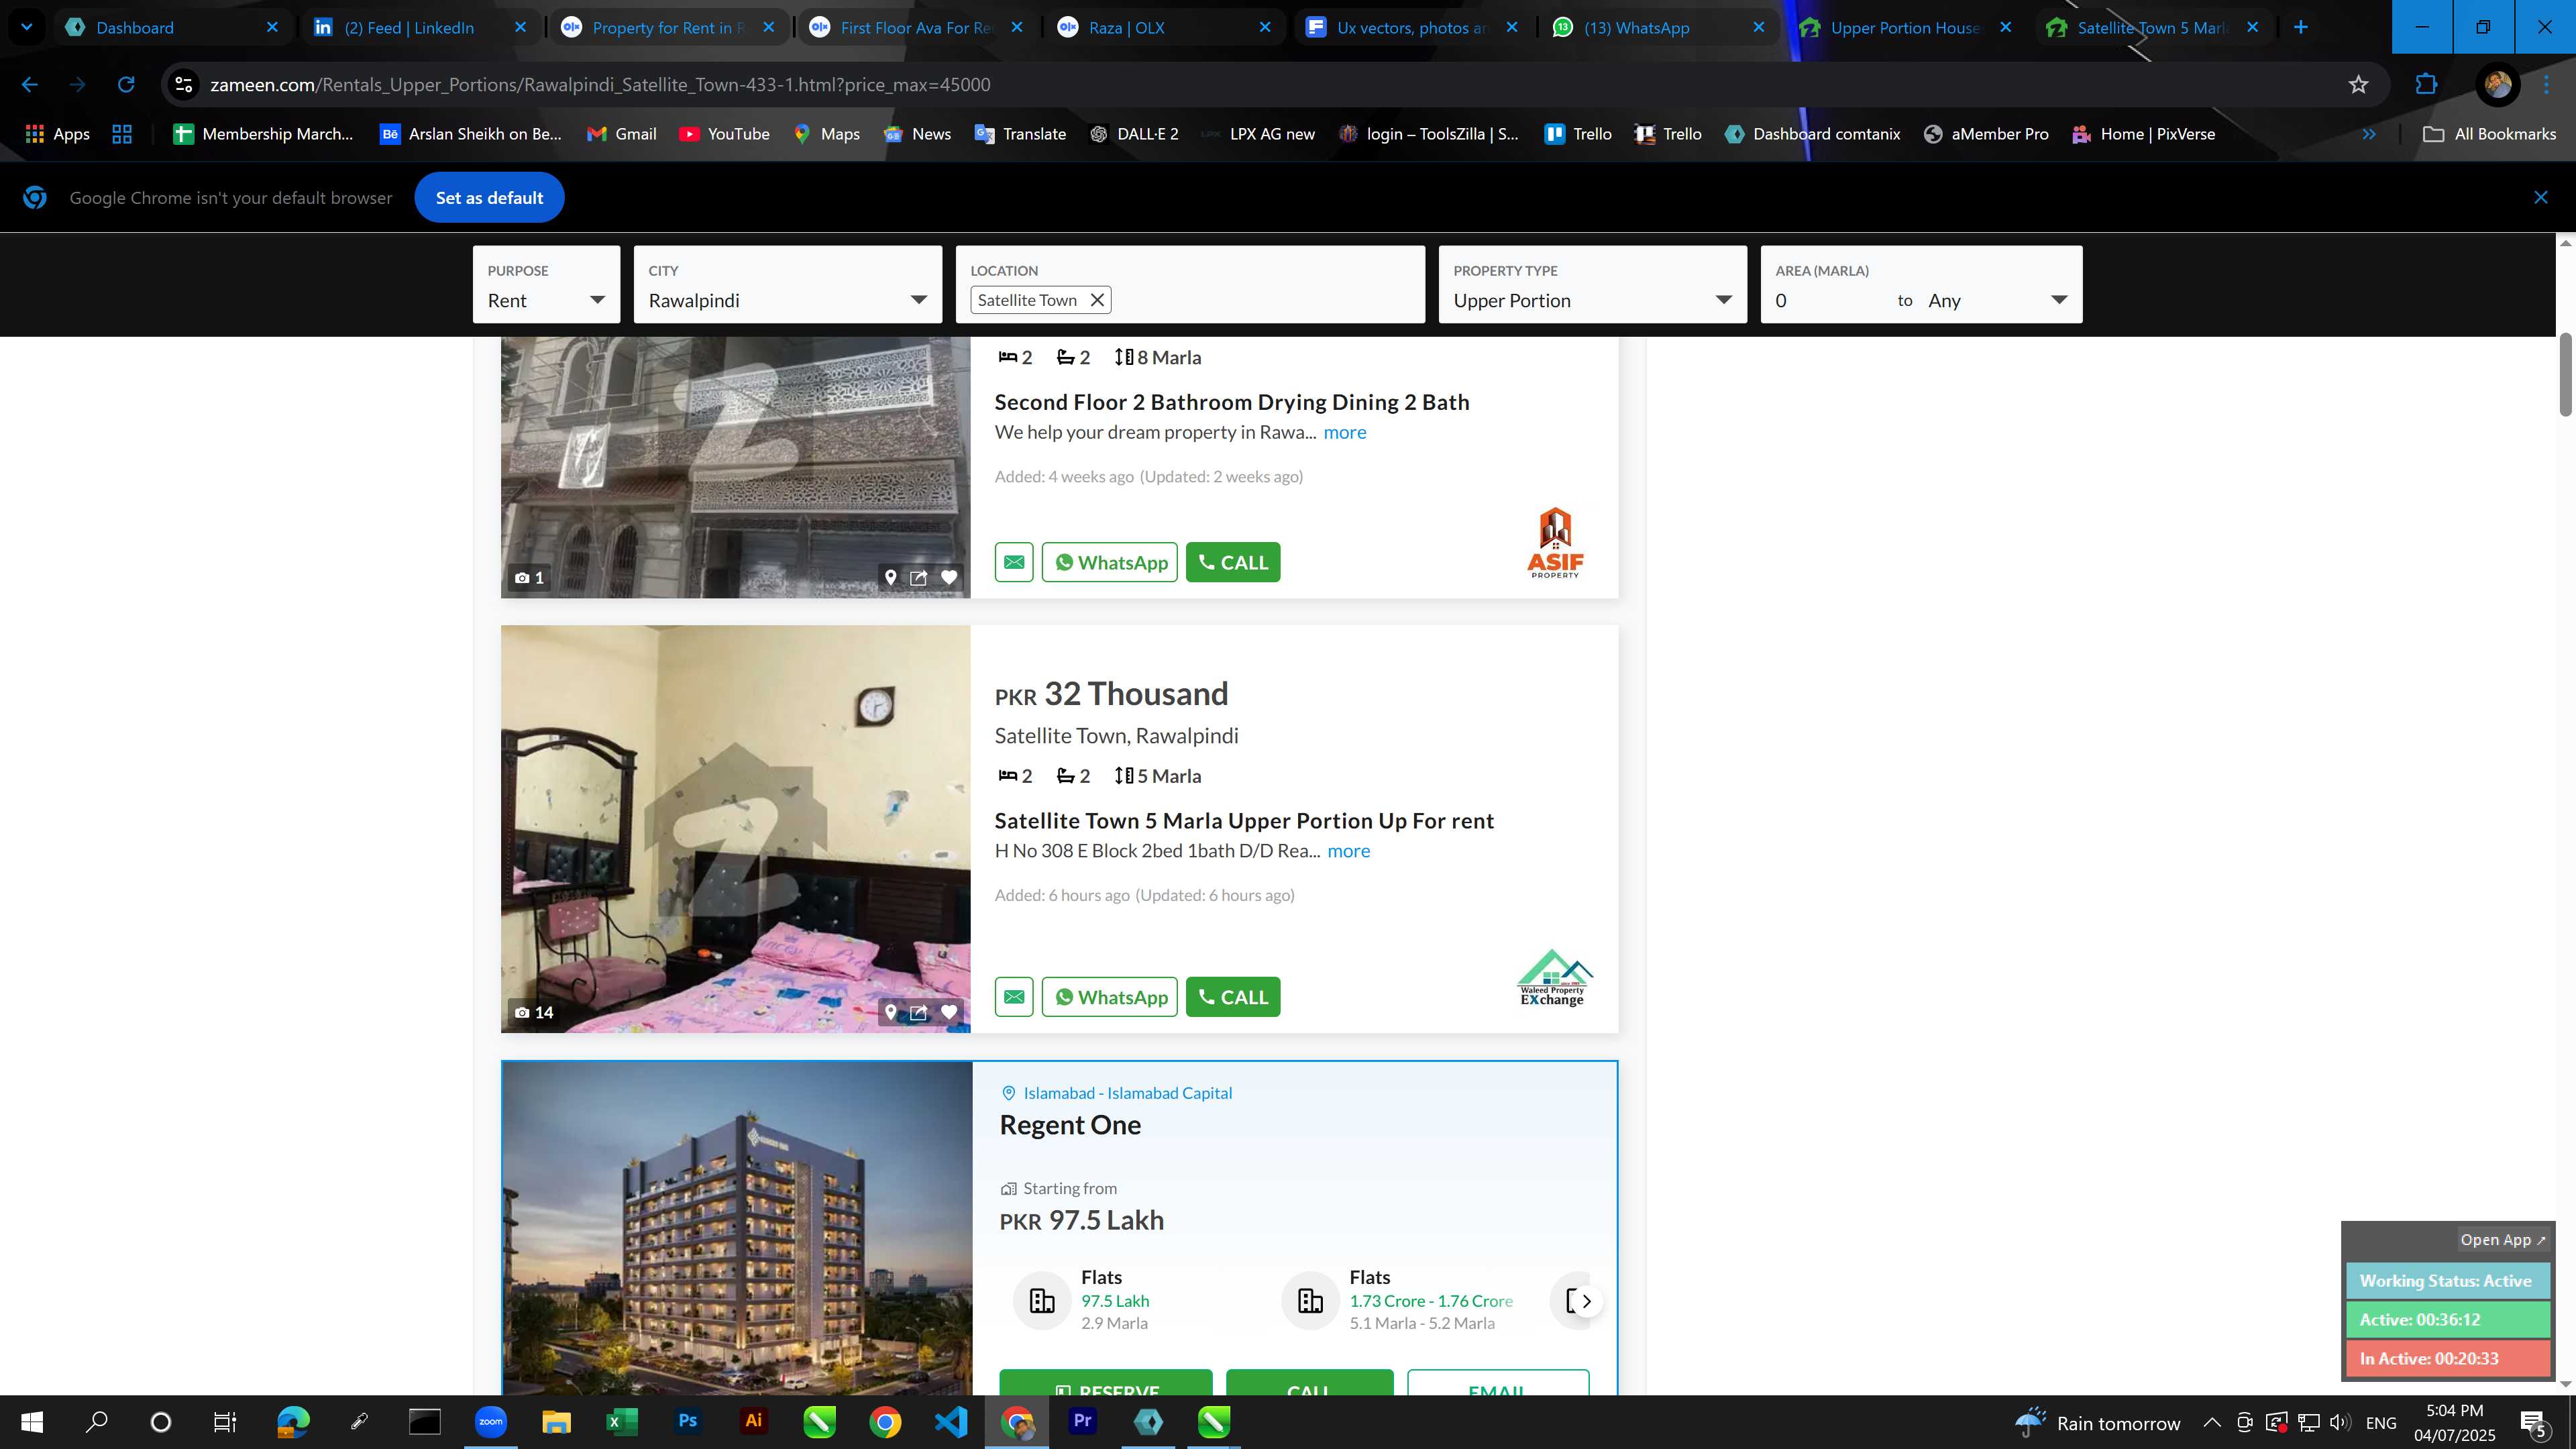Open Apps bookmark shortcut
The width and height of the screenshot is (2576, 1449).
coord(57,134)
